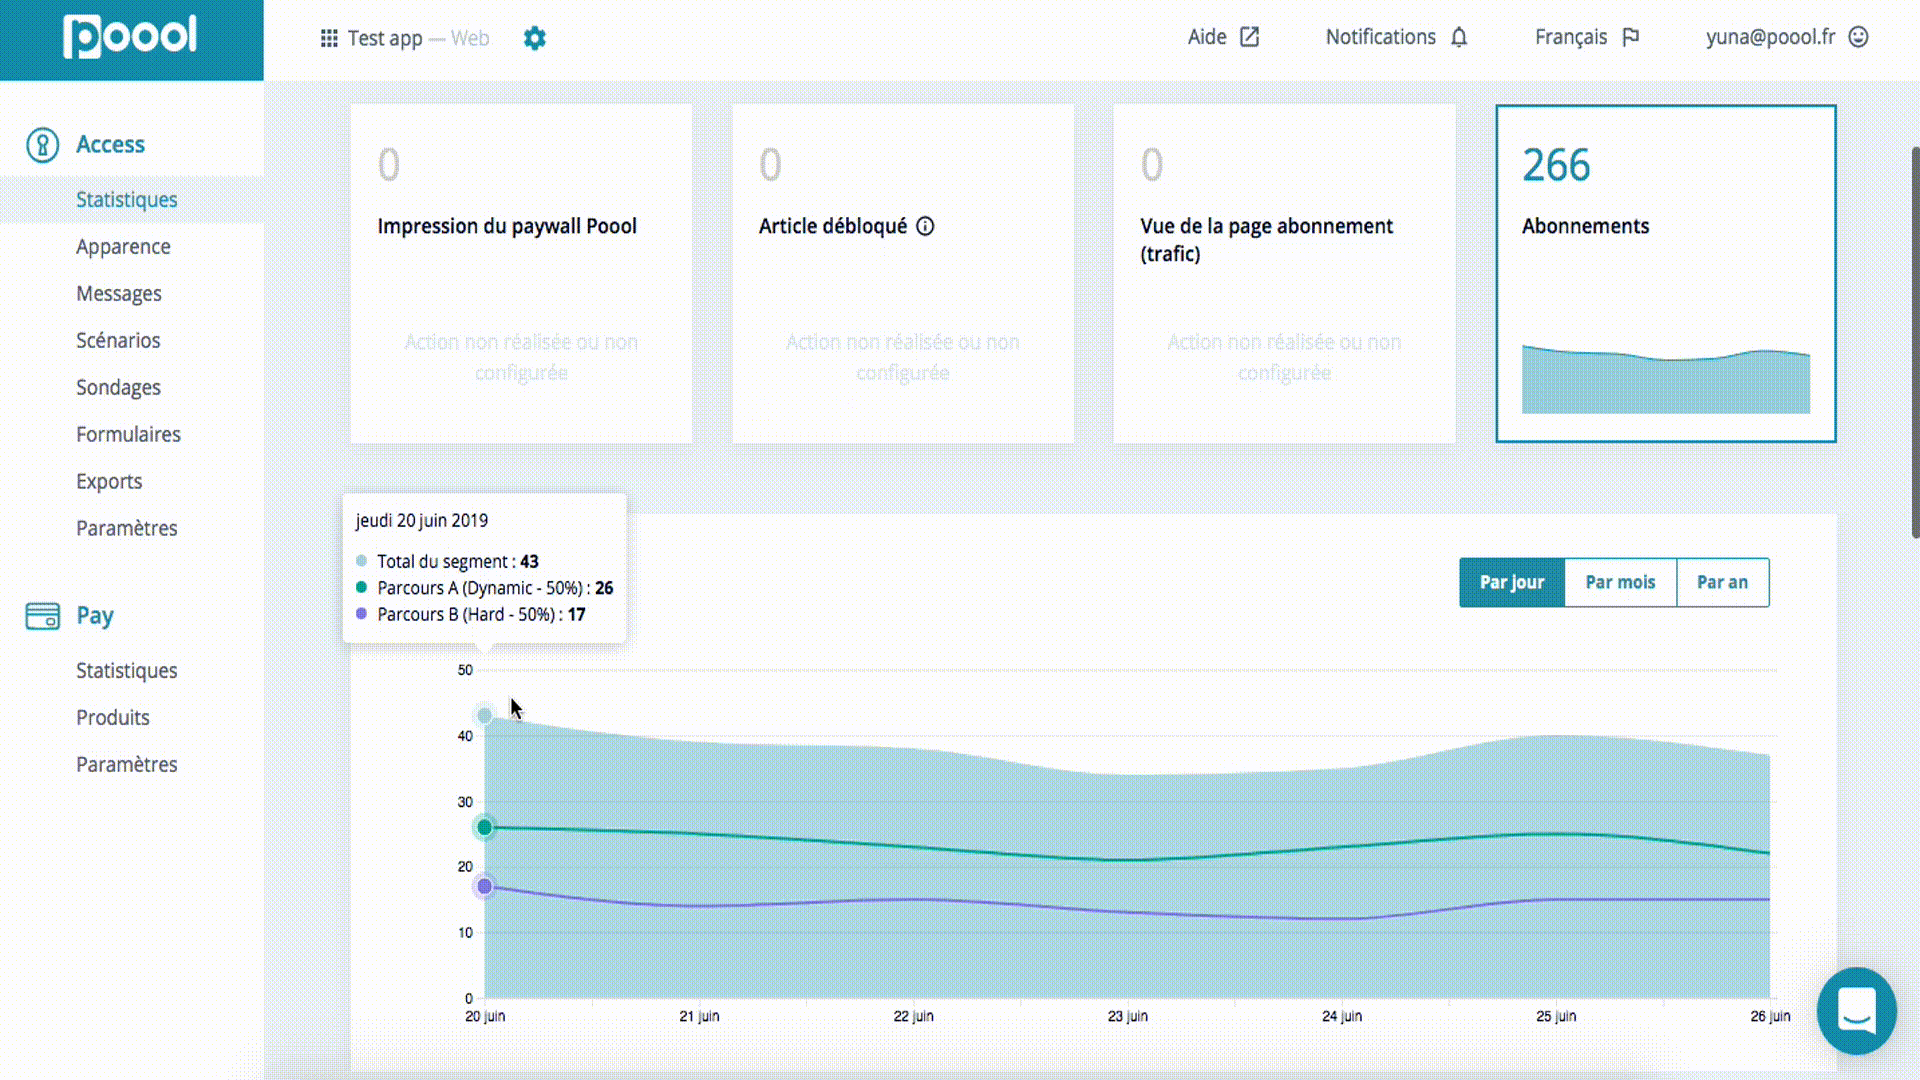This screenshot has width=1920, height=1080.
Task: Click the Pay card icon
Action: tap(42, 616)
